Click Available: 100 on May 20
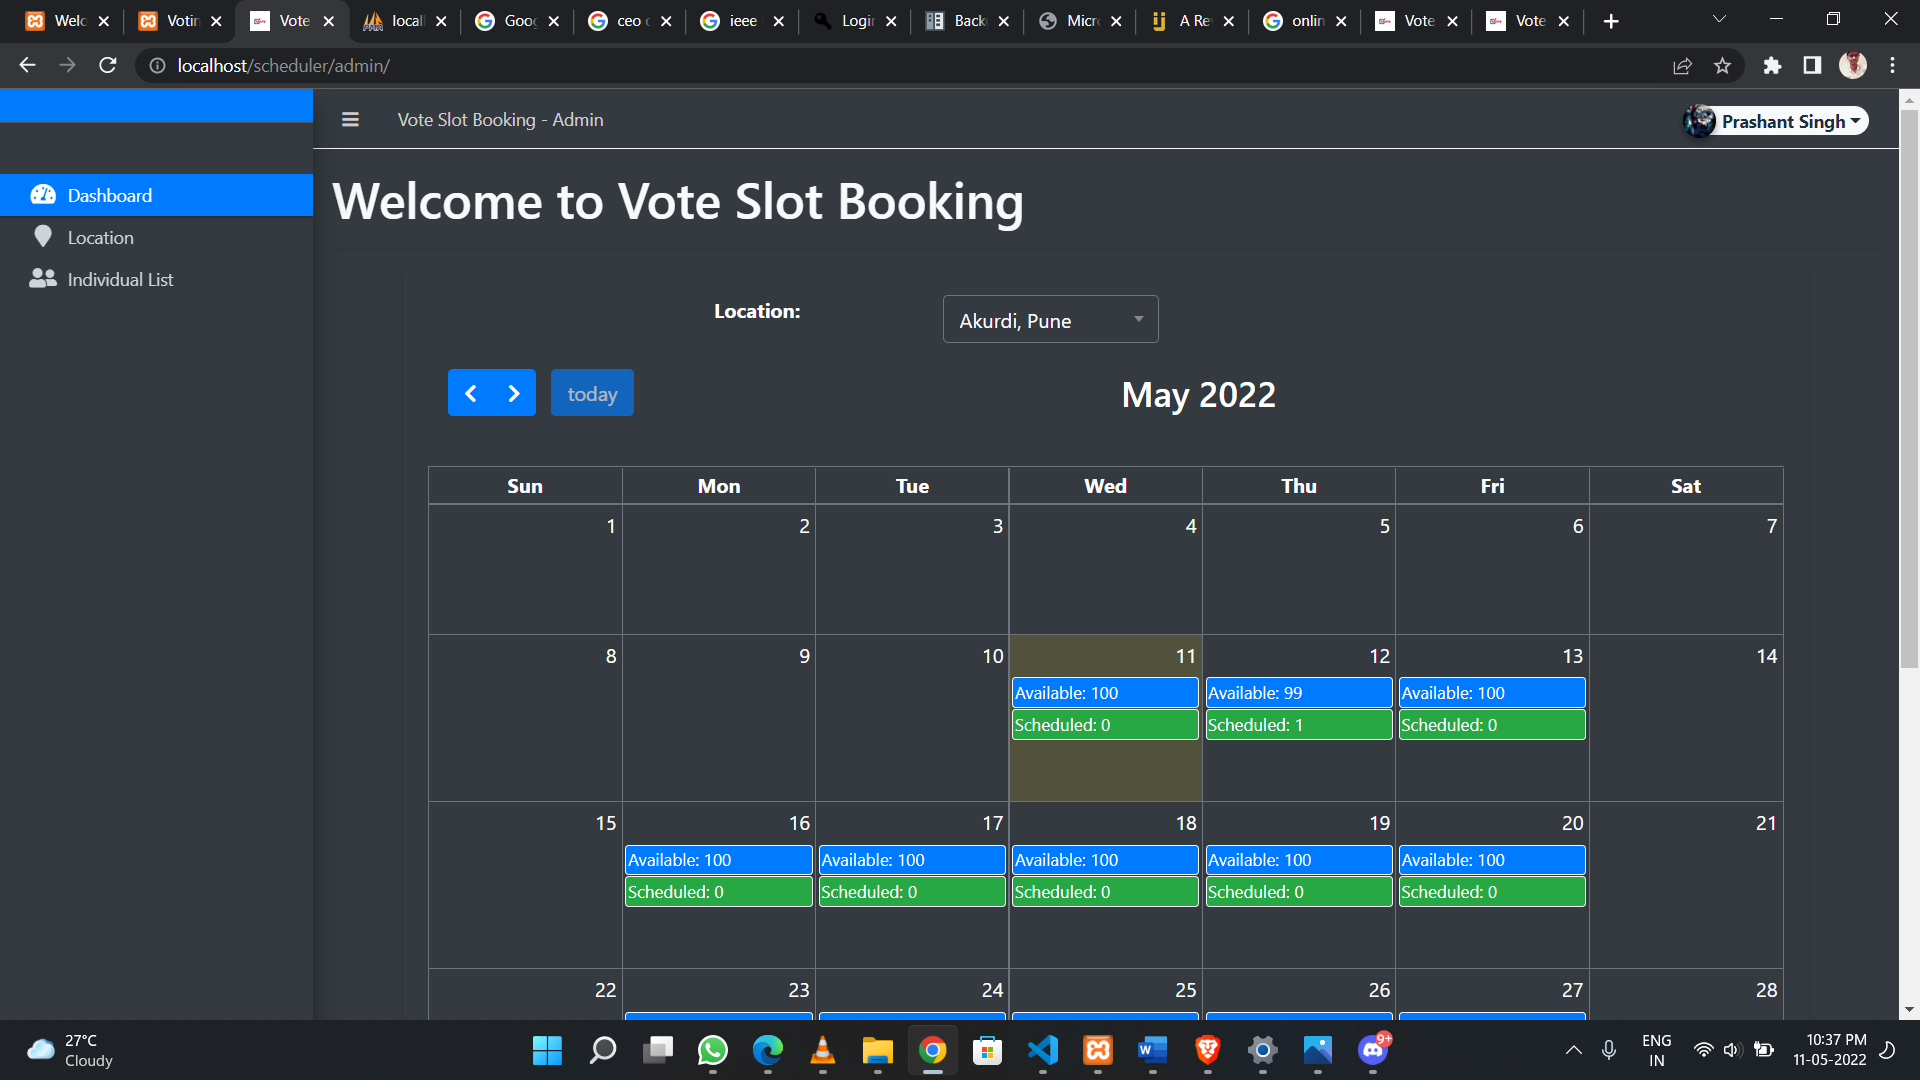1920x1080 pixels. tap(1492, 859)
